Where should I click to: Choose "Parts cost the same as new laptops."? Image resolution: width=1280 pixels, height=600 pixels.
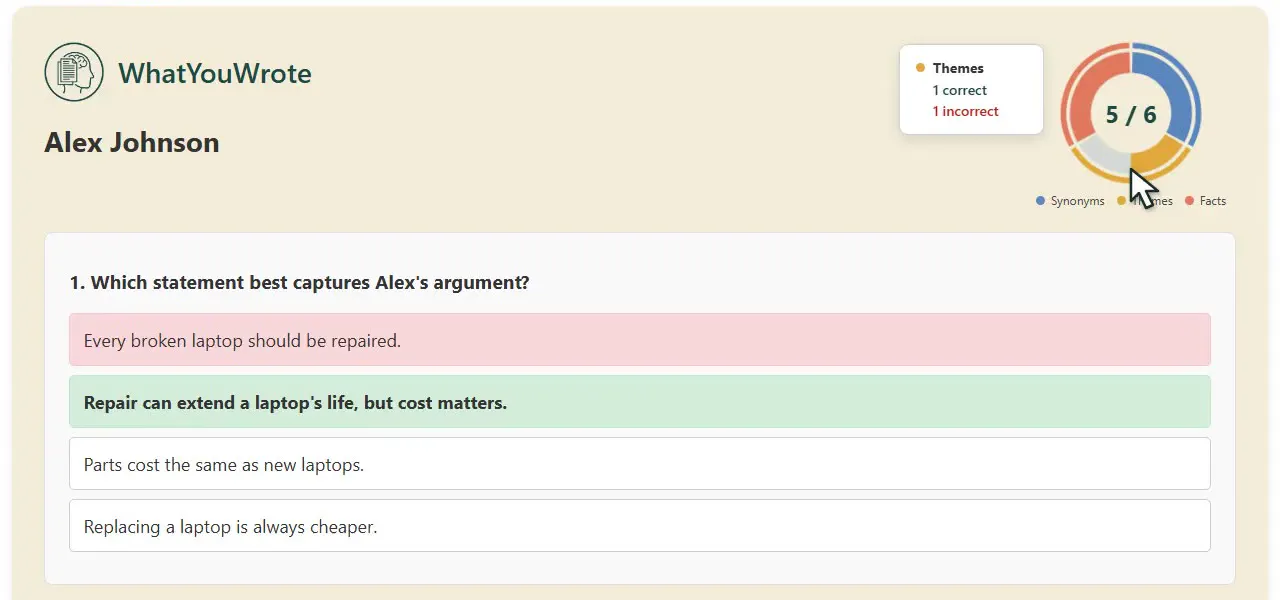[x=640, y=463]
